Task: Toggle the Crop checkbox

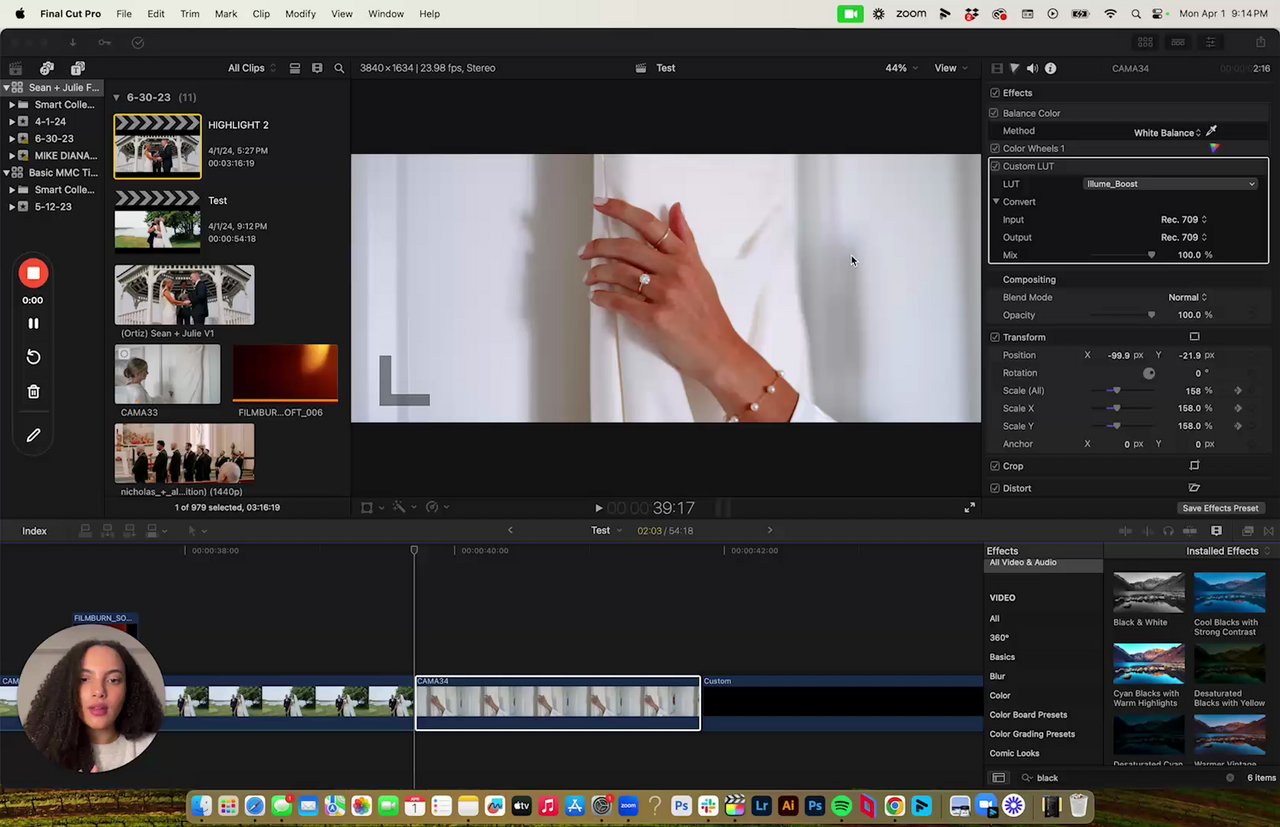Action: point(994,466)
